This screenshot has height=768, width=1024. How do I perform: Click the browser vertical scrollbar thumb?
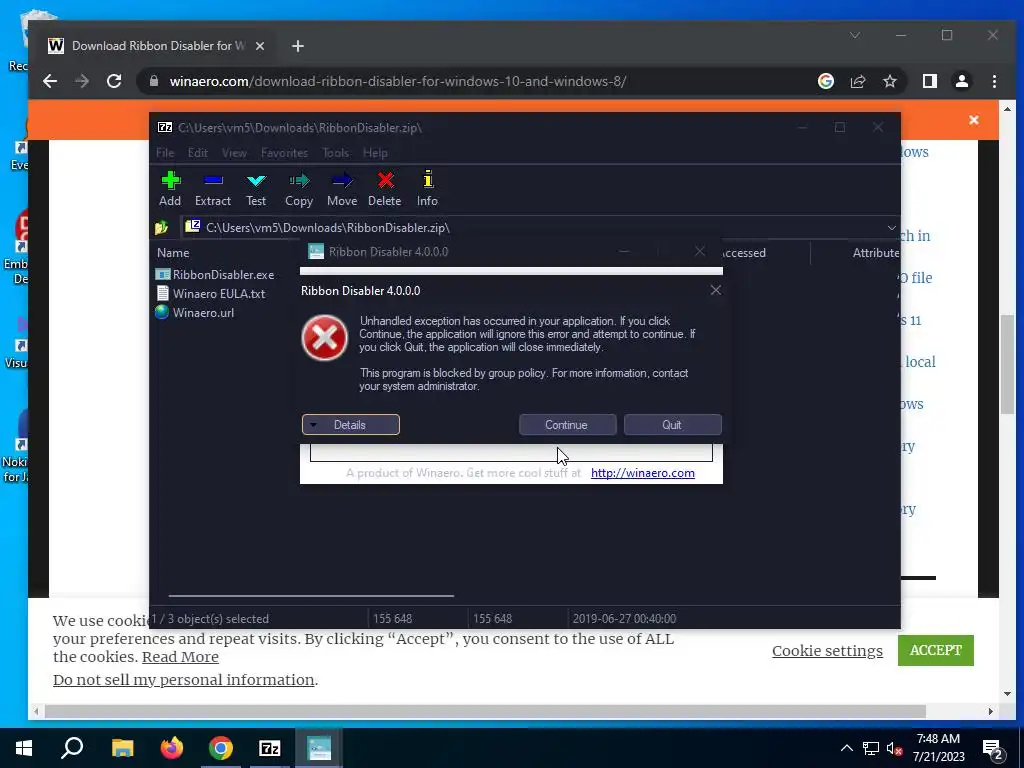point(1006,364)
